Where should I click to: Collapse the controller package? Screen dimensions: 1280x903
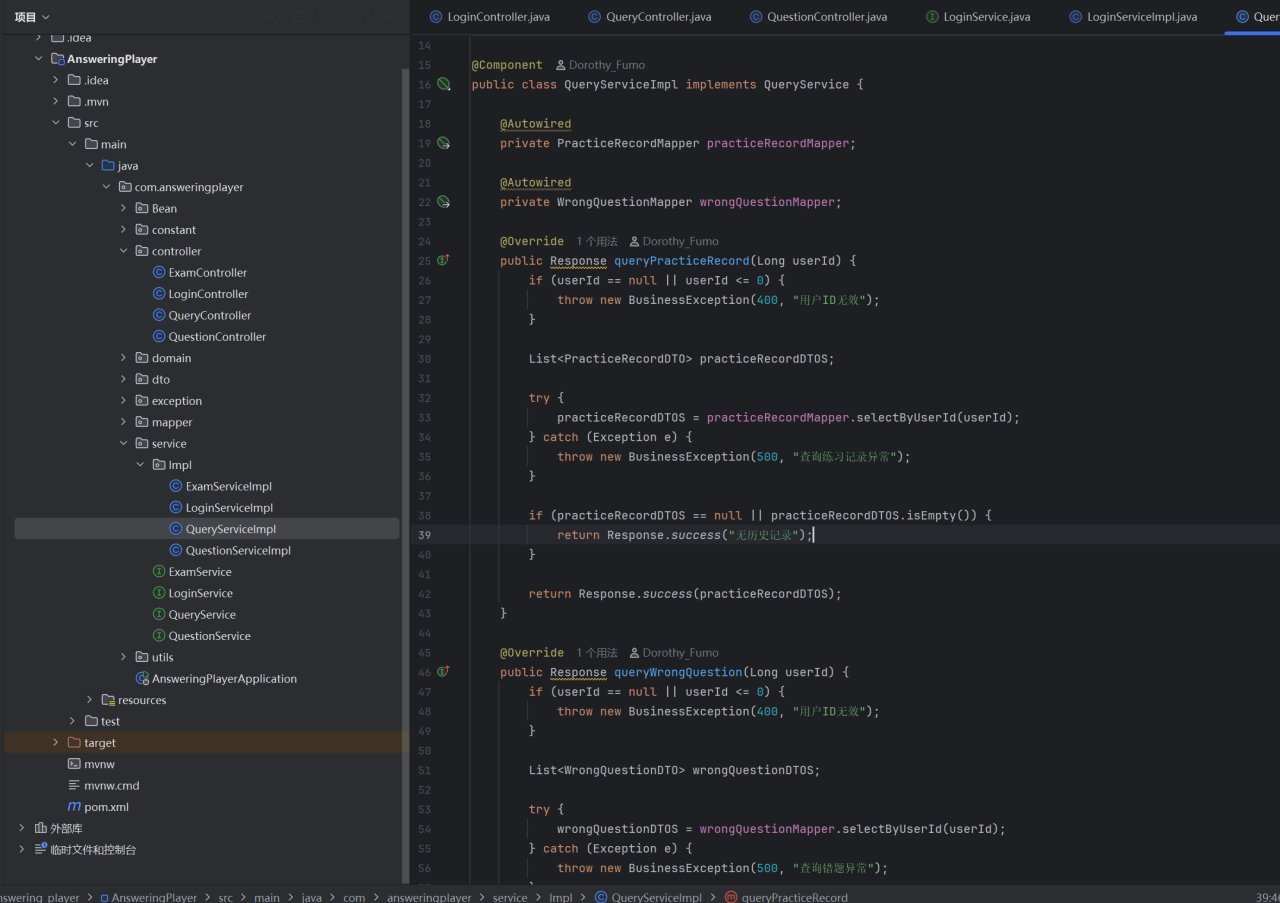click(x=124, y=251)
